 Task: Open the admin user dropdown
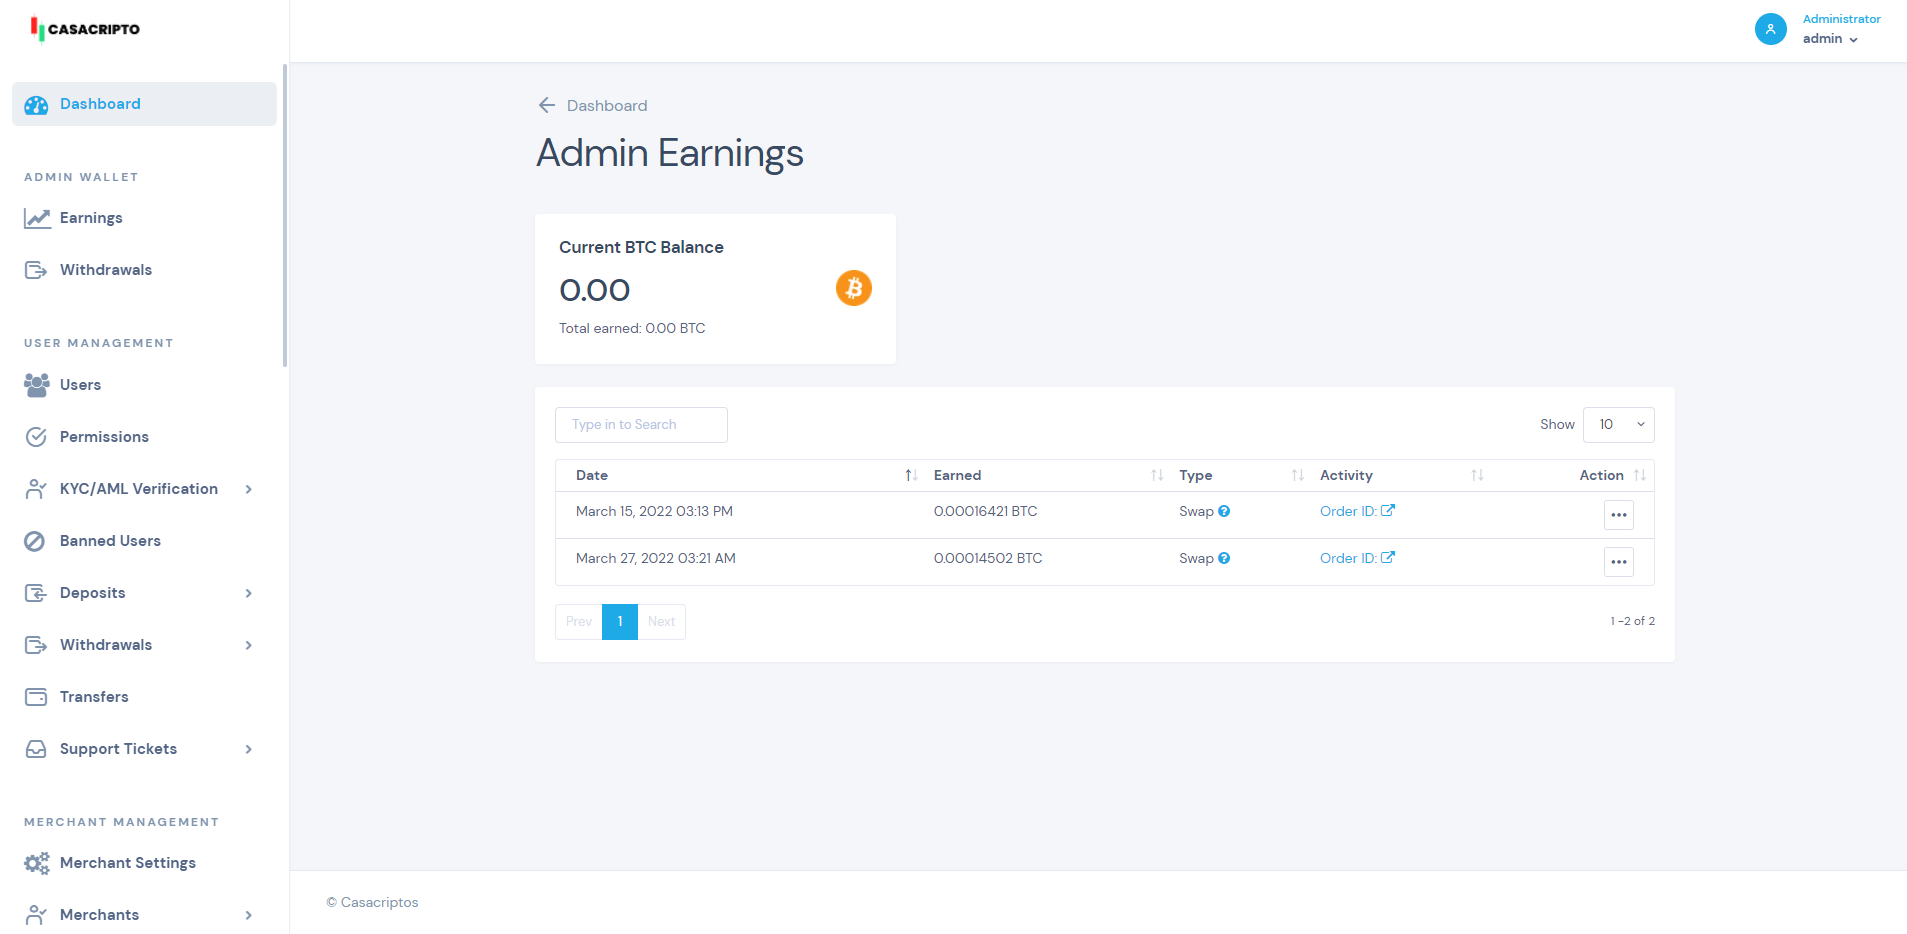coord(1831,39)
